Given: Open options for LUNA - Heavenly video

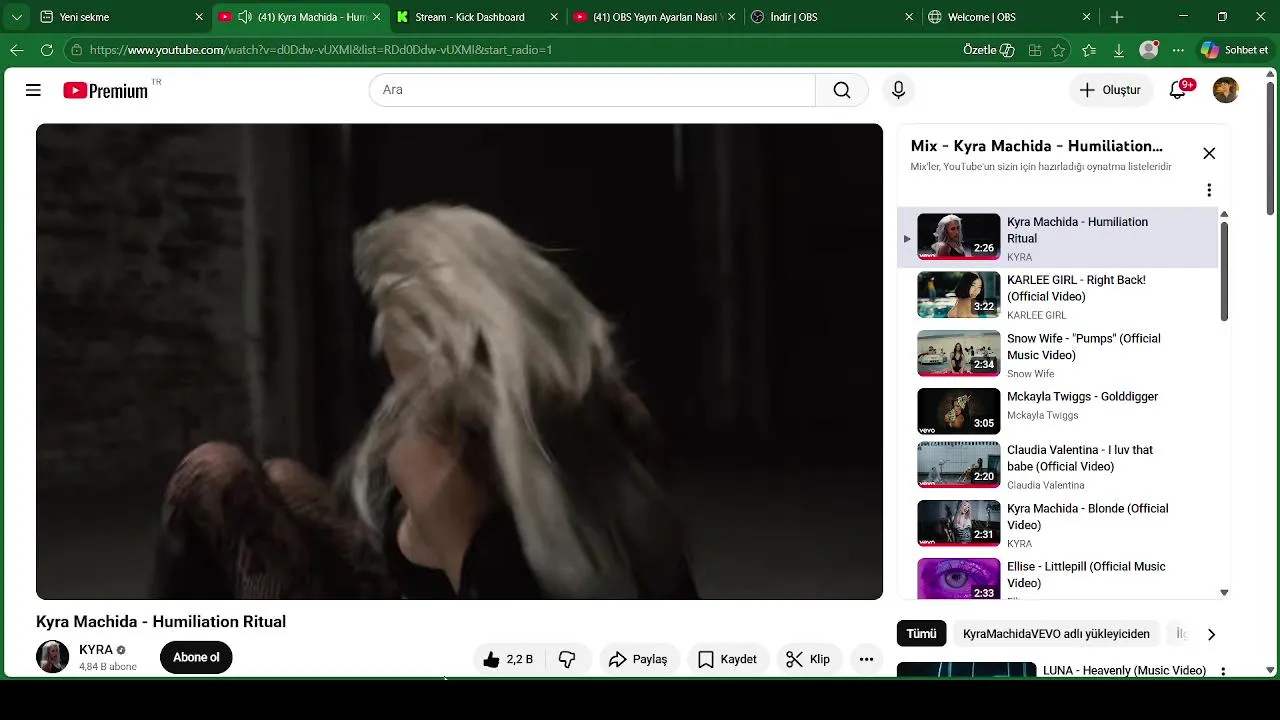Looking at the screenshot, I should click(1222, 672).
